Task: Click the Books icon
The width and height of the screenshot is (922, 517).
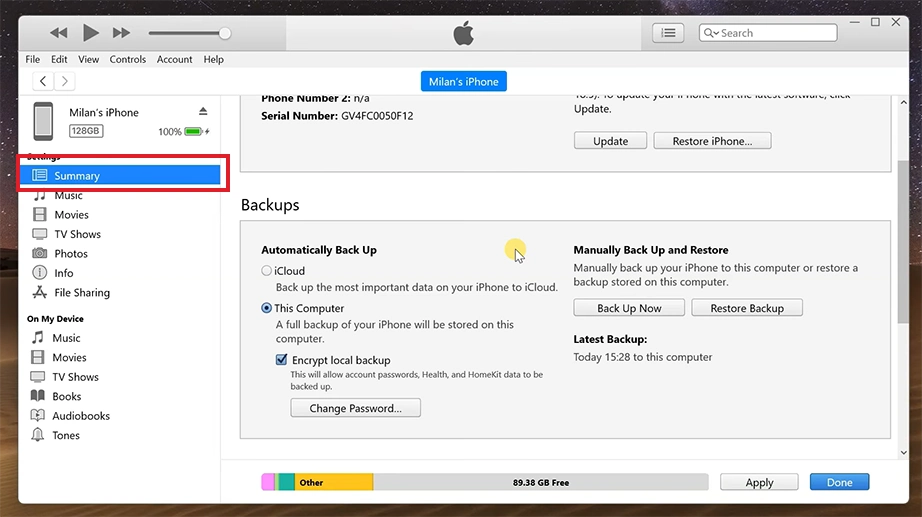Action: (38, 395)
